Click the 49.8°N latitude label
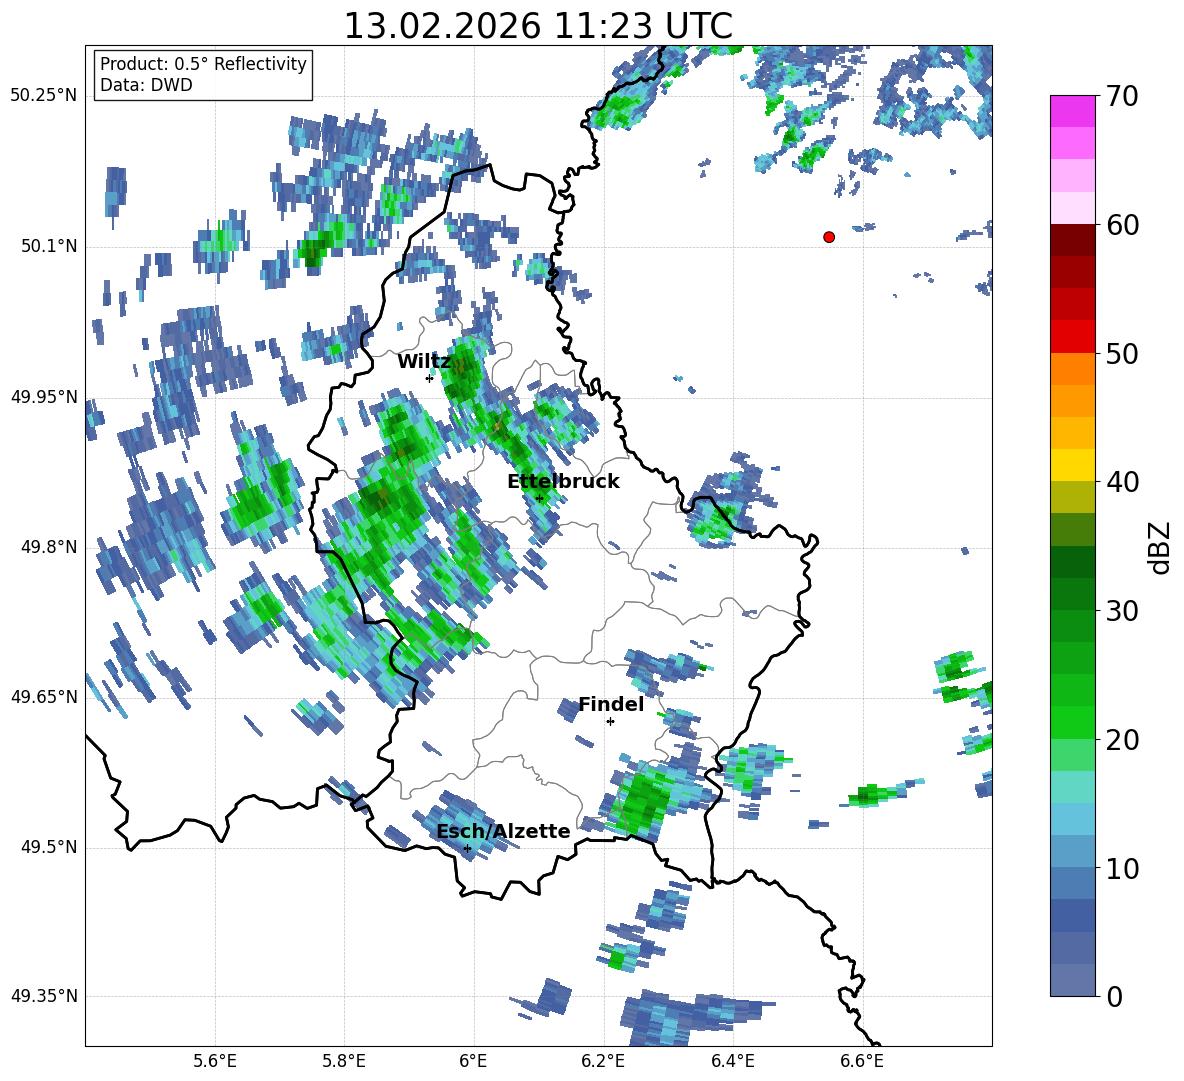Viewport: 1184px width, 1081px height. coord(48,547)
